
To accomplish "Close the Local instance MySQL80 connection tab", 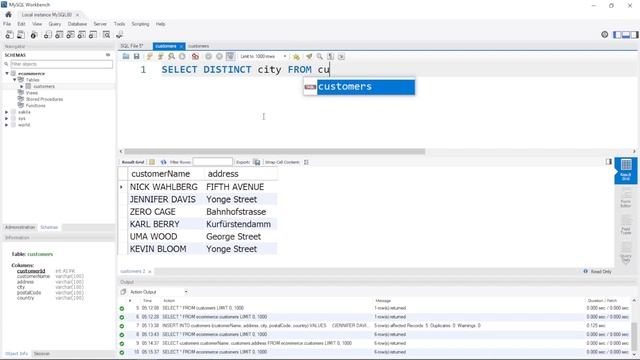I will click(x=77, y=15).
